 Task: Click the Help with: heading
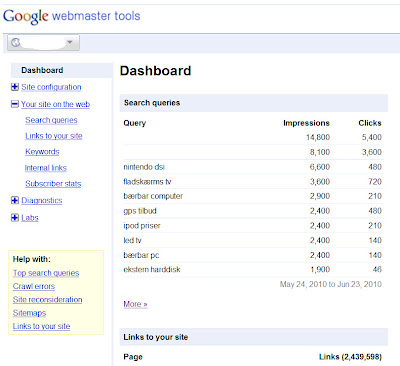pos(32,259)
